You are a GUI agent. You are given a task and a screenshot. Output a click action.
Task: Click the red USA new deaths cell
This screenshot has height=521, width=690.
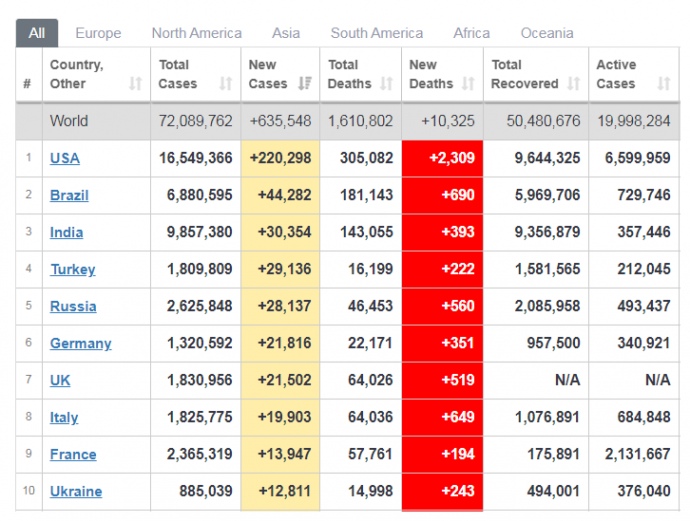pos(442,158)
